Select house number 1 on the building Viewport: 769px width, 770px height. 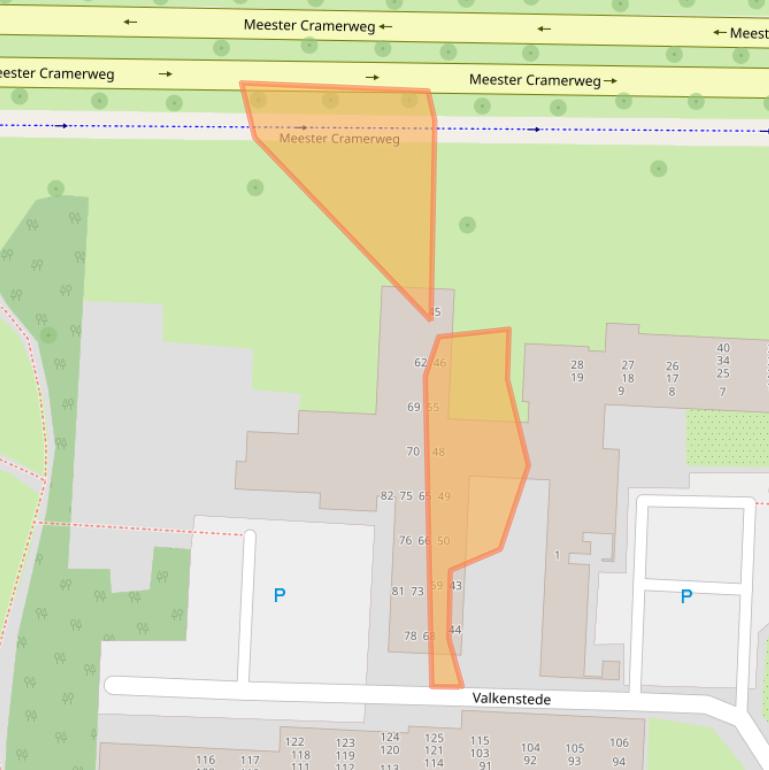coord(557,555)
